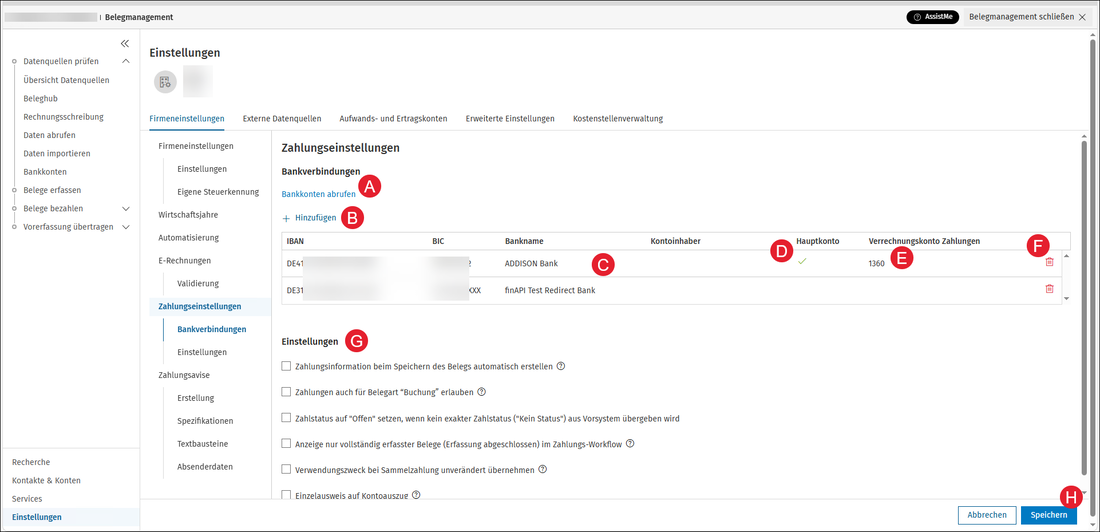Open help icon beside Belegart Buchung option

(481, 392)
